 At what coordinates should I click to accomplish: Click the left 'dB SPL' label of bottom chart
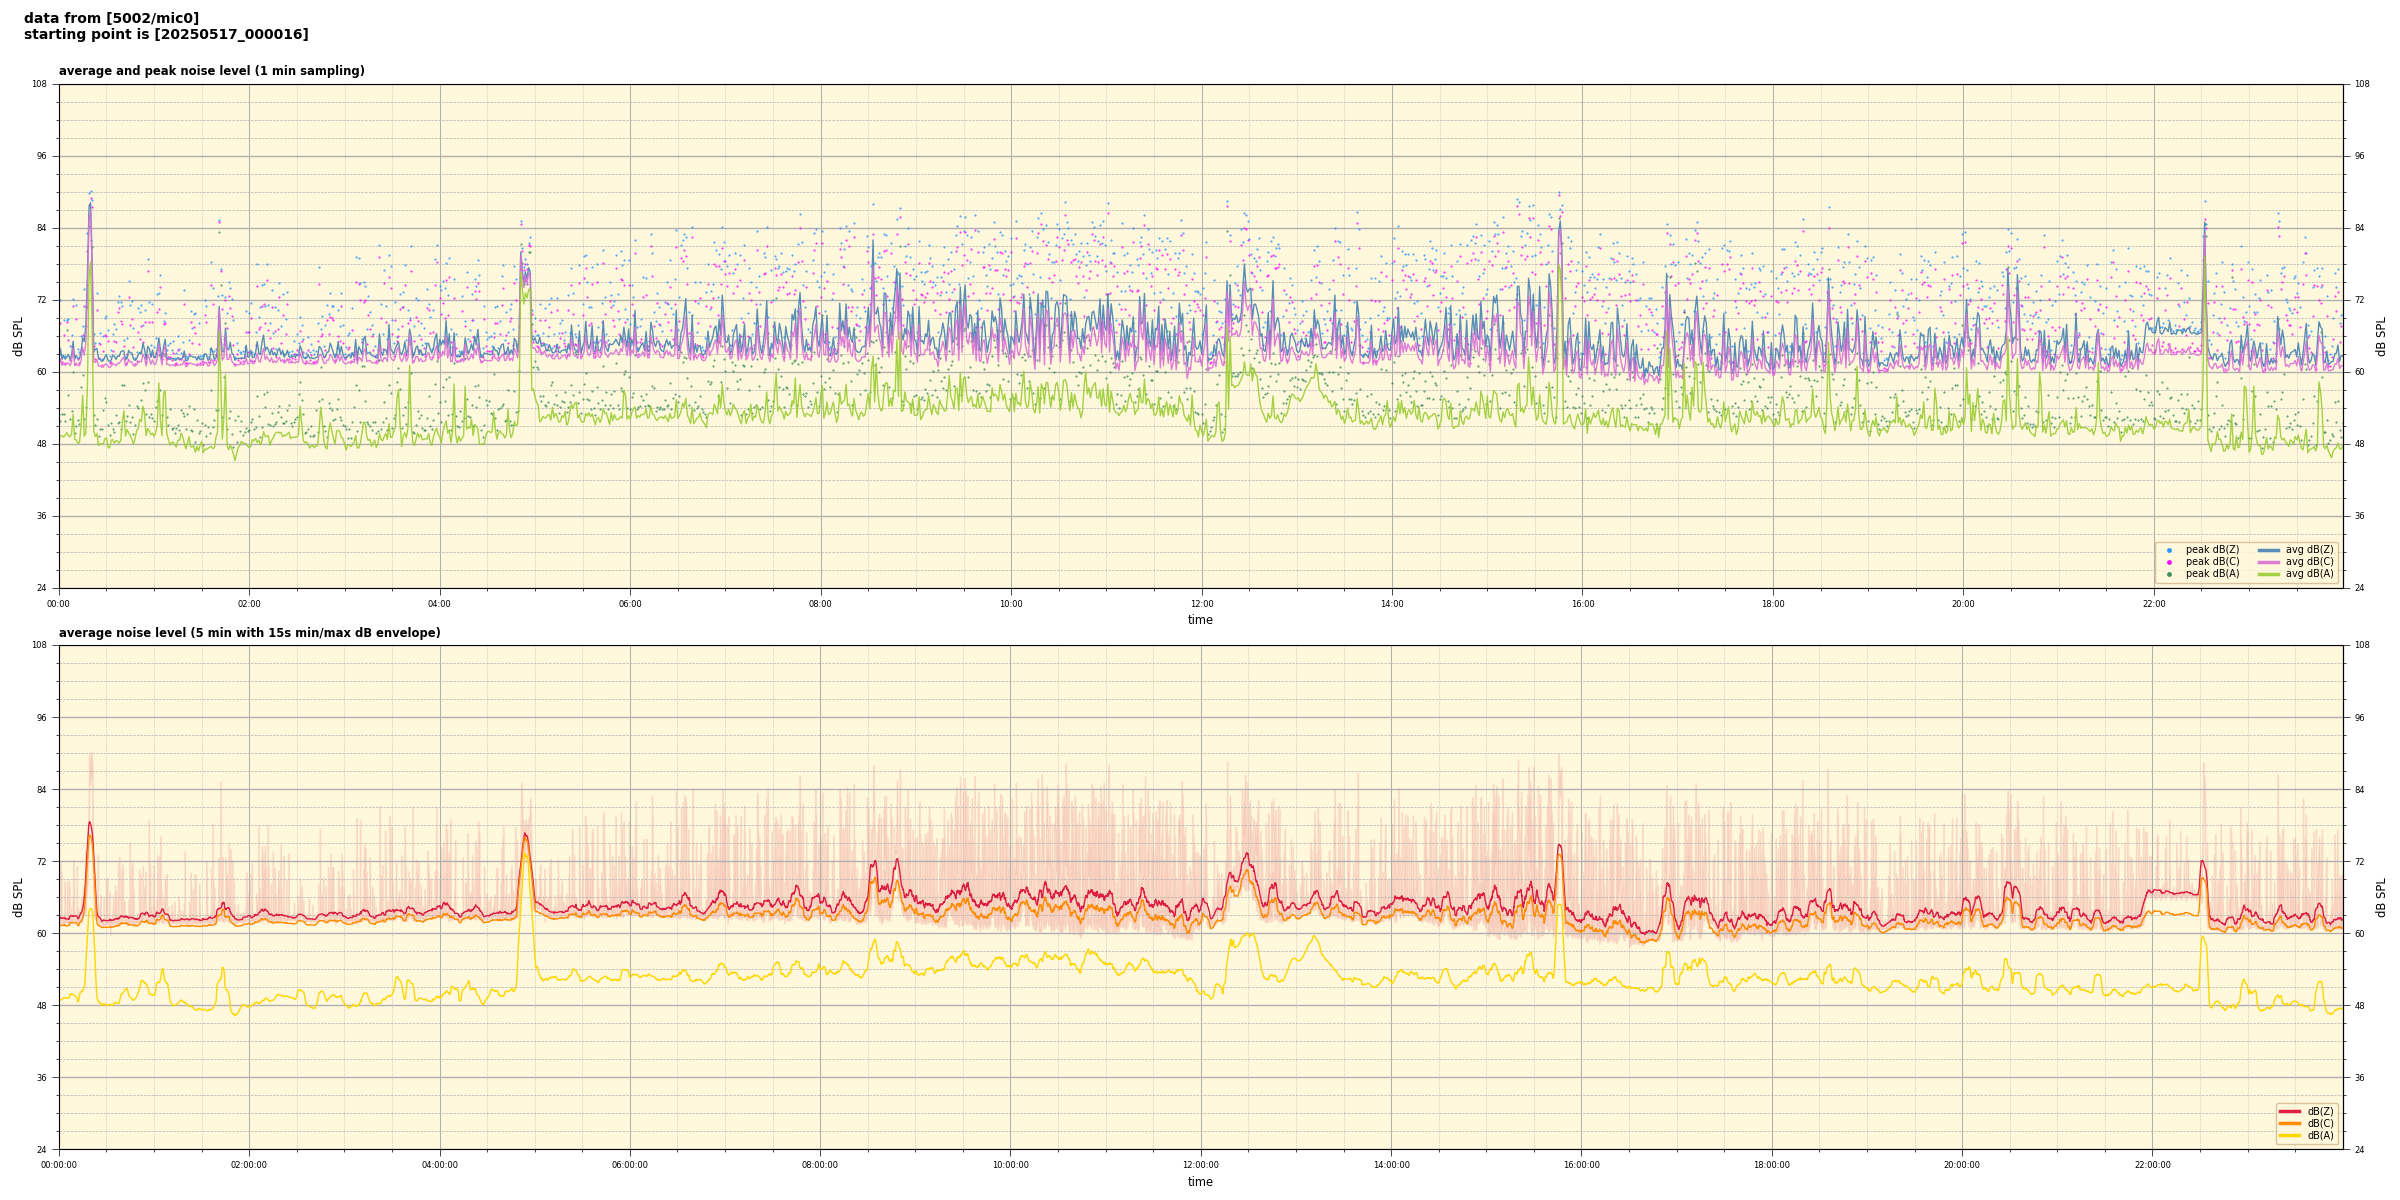(18, 897)
